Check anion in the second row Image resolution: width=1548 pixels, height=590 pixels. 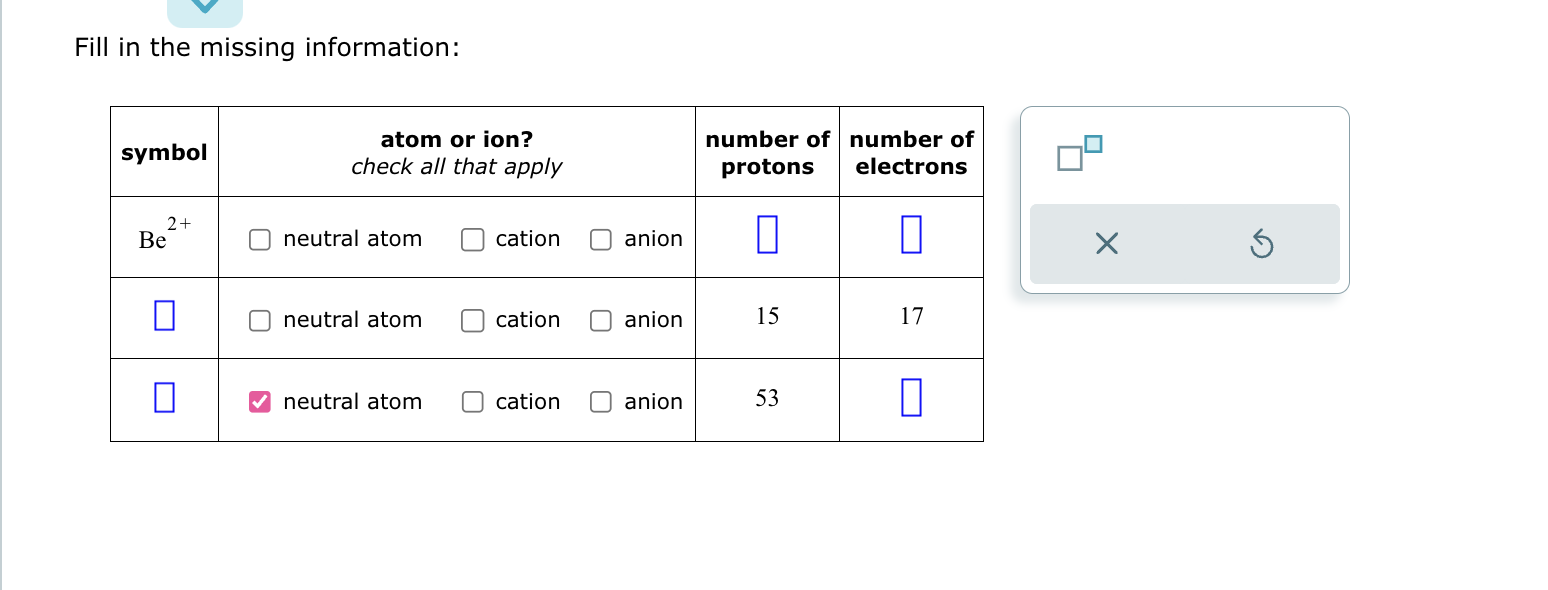[601, 320]
